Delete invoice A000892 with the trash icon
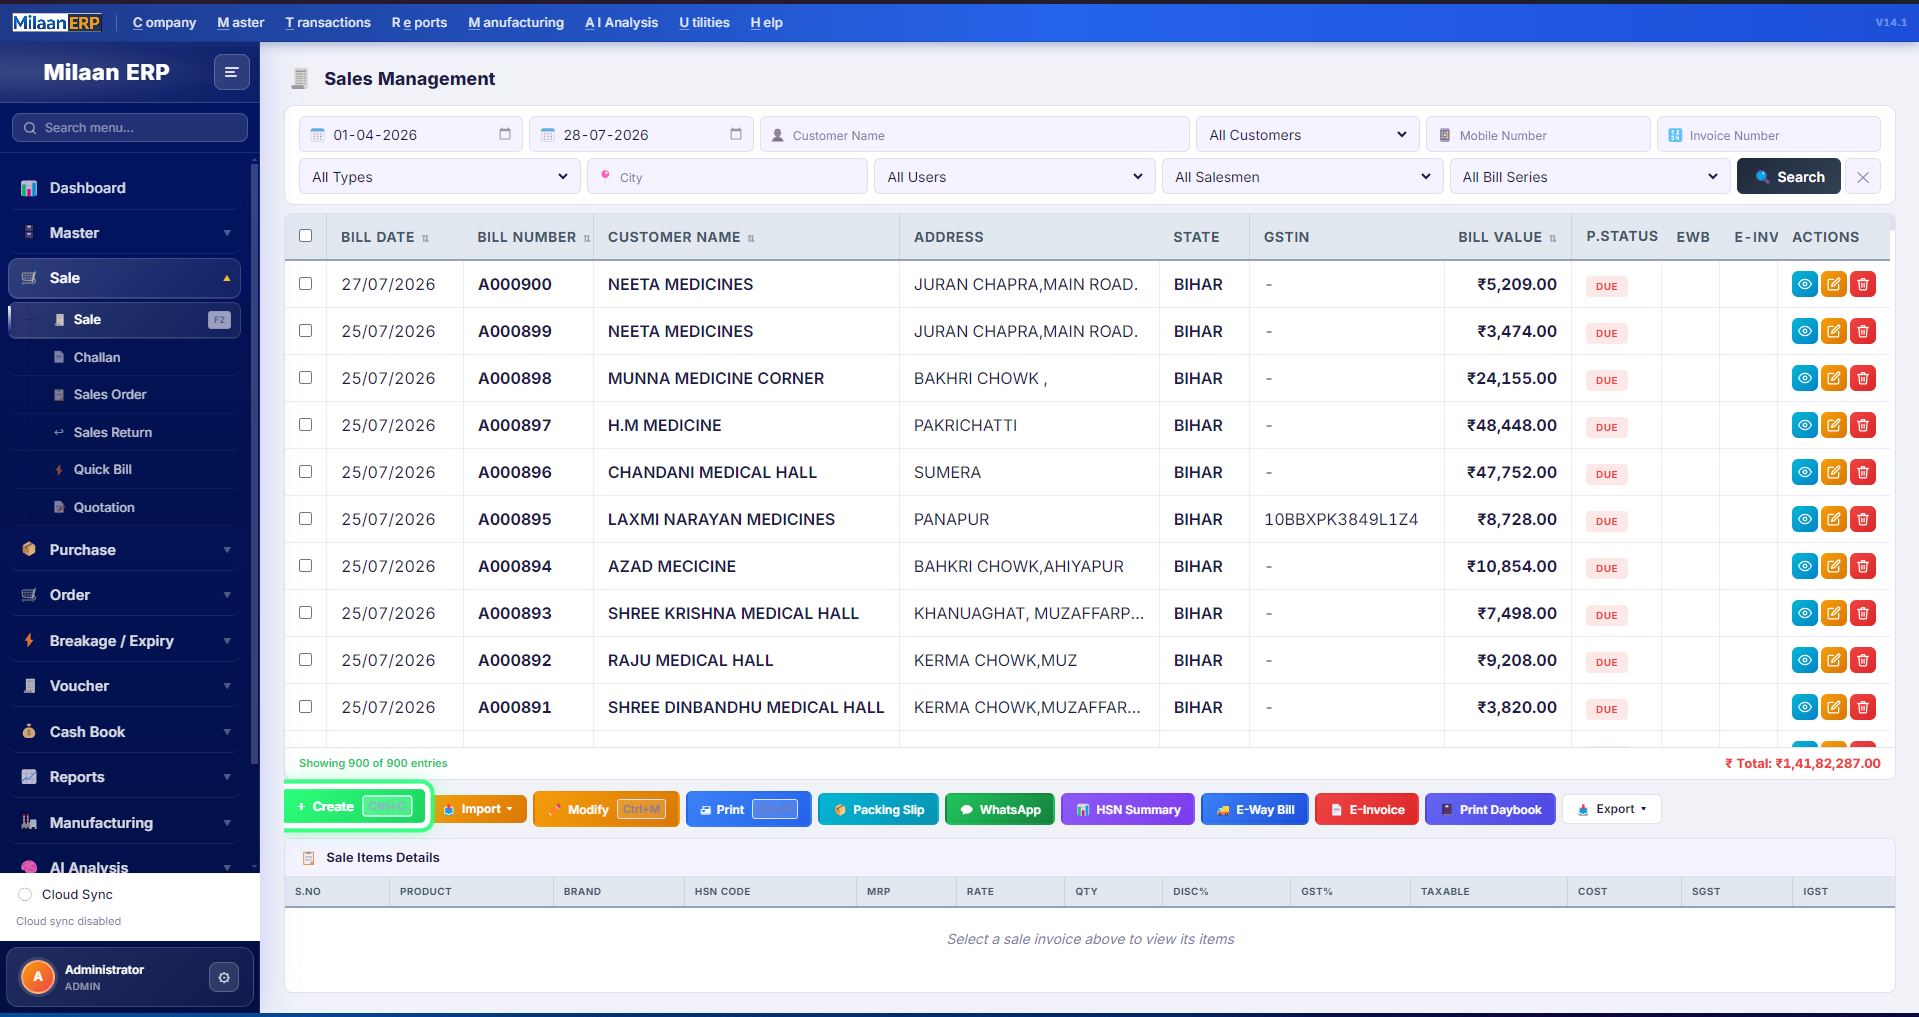Viewport: 1919px width, 1017px height. tap(1863, 660)
